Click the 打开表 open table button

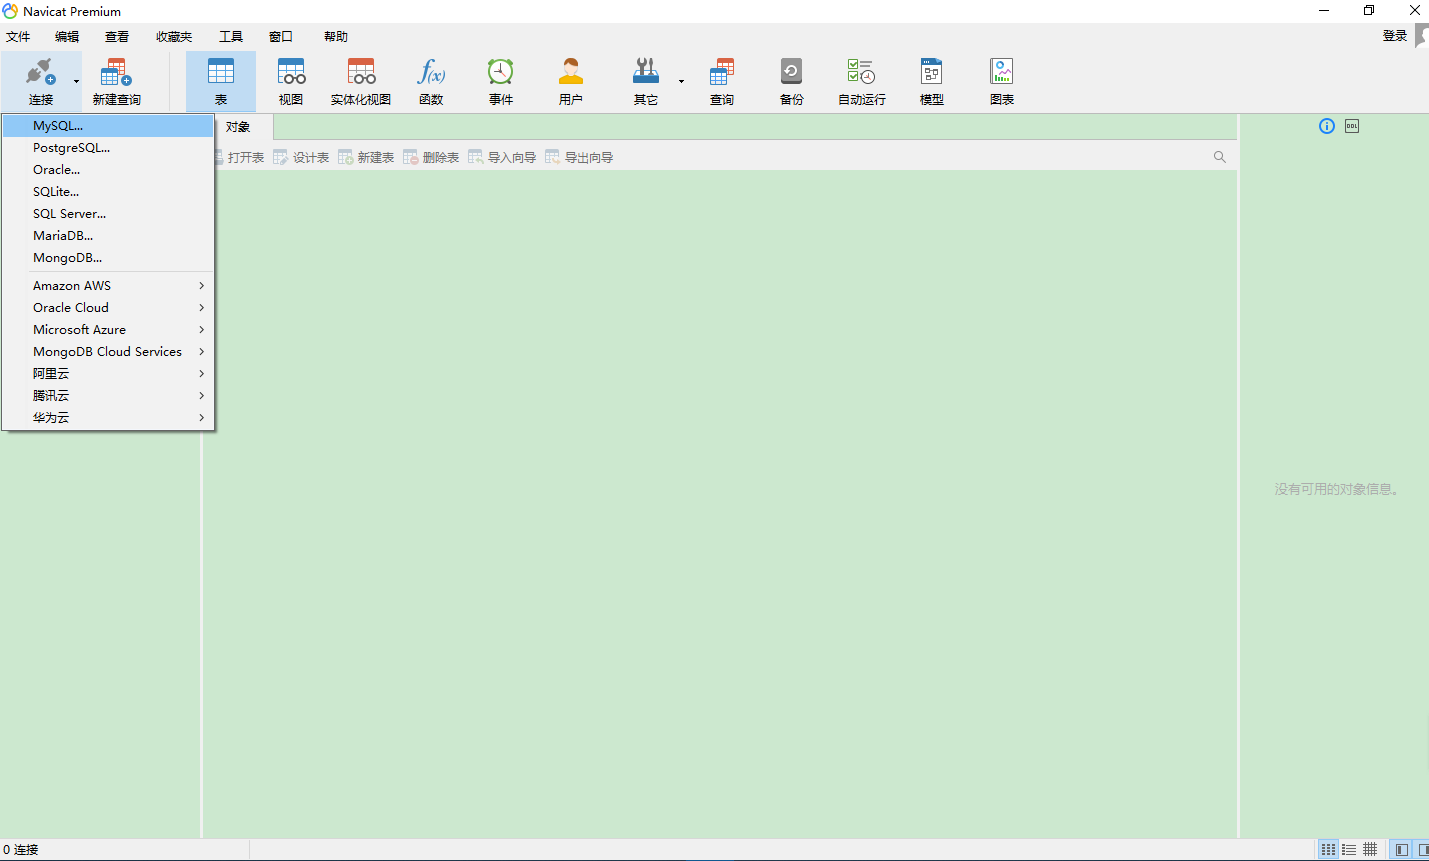[x=240, y=157]
